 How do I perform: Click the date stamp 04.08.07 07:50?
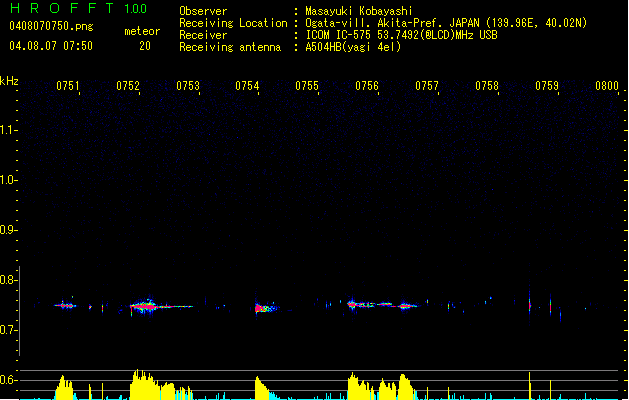pyautogui.click(x=51, y=46)
